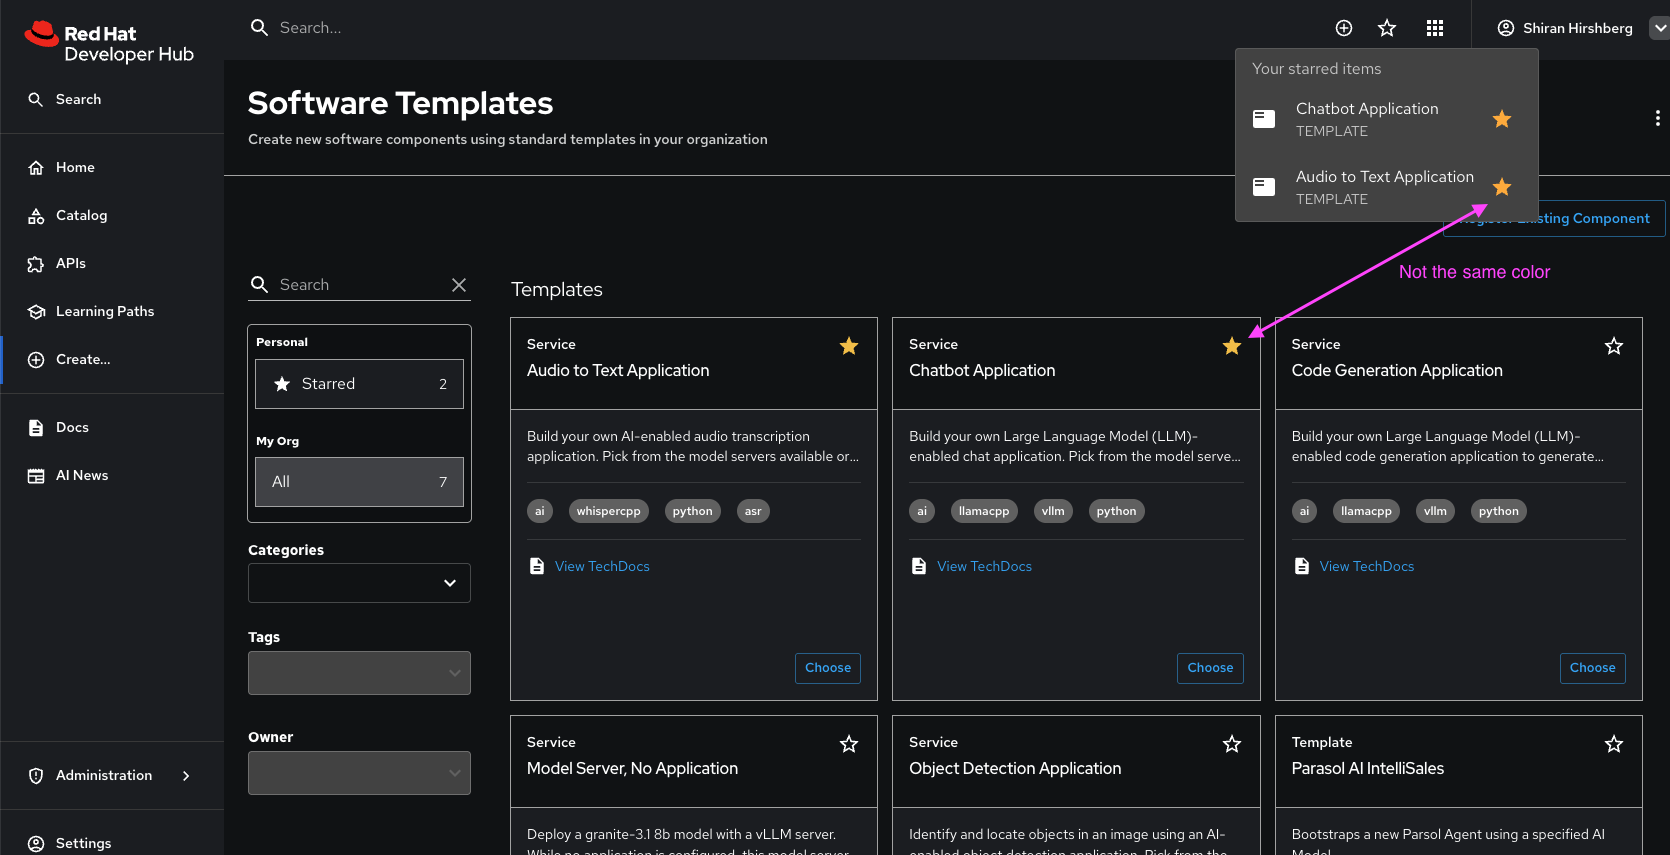Click the top global search field

coord(400,28)
